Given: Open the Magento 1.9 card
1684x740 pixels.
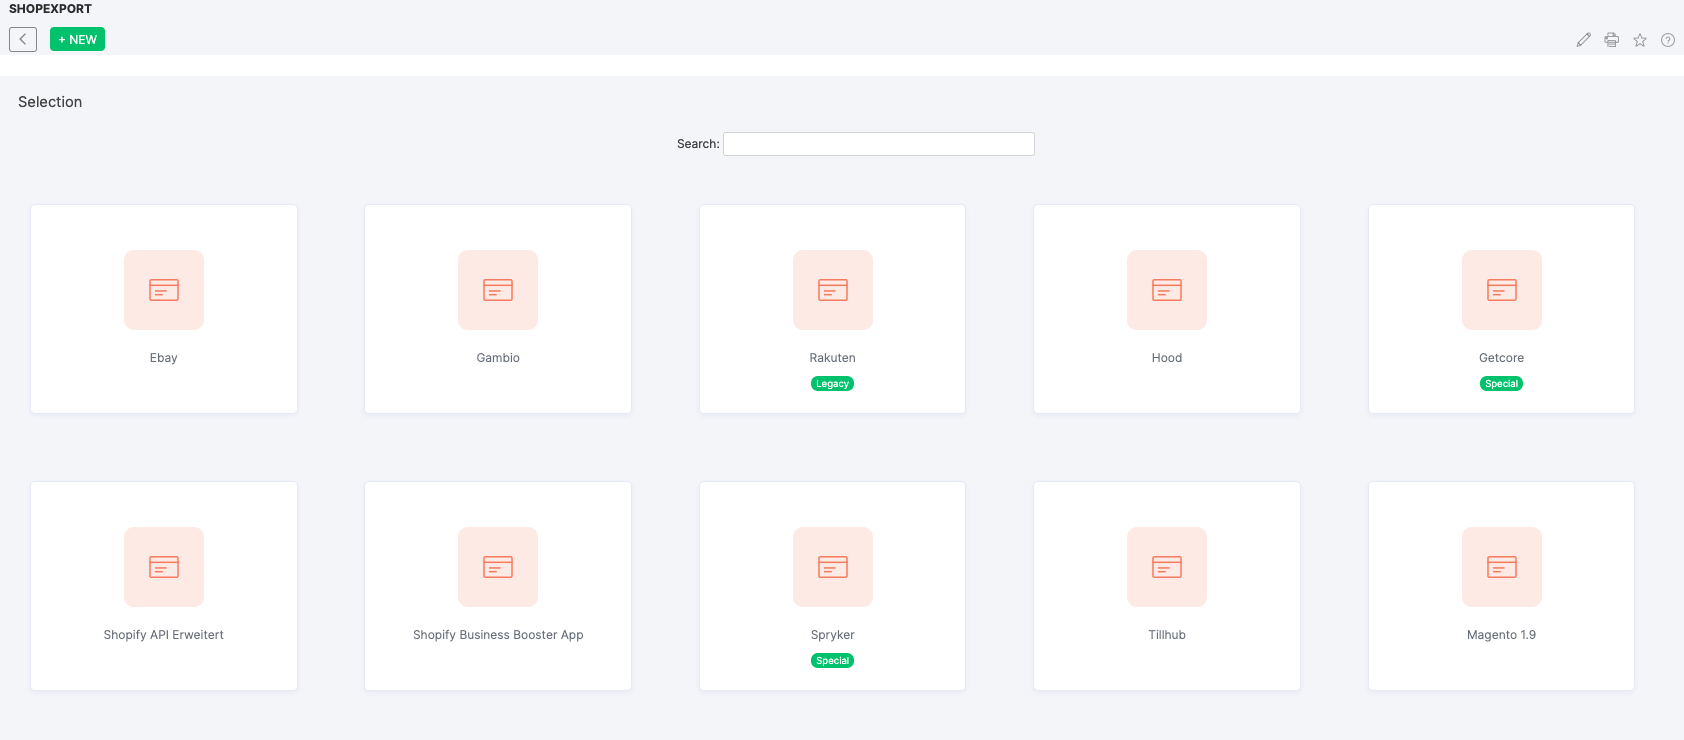Looking at the screenshot, I should 1501,586.
